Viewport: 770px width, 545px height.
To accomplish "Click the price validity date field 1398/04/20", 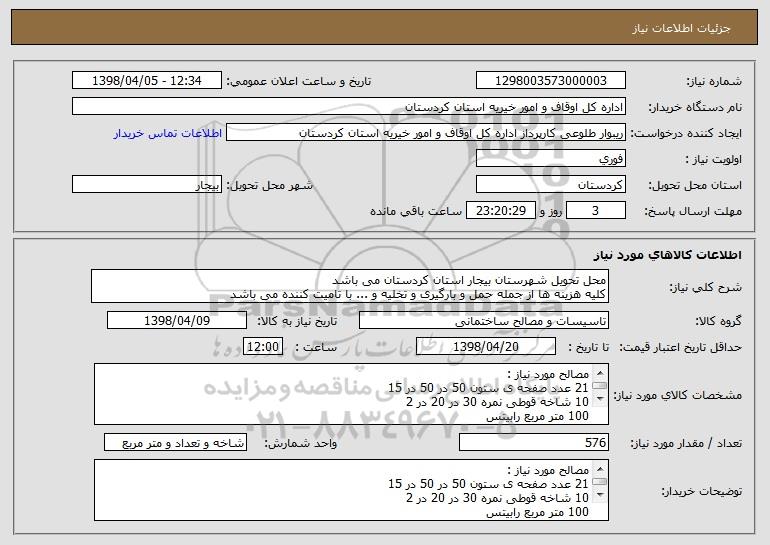I will click(486, 347).
